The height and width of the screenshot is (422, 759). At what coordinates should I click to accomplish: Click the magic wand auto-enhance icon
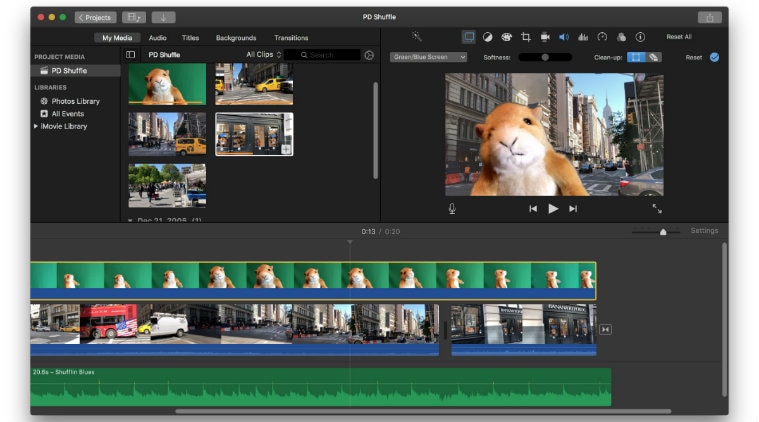click(x=416, y=37)
